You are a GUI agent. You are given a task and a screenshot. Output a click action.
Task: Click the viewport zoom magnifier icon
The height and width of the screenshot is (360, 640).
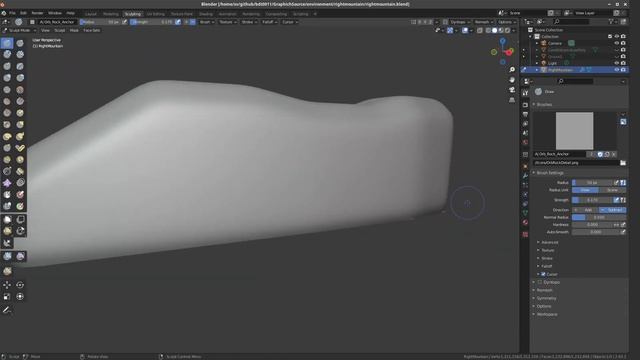(x=512, y=70)
